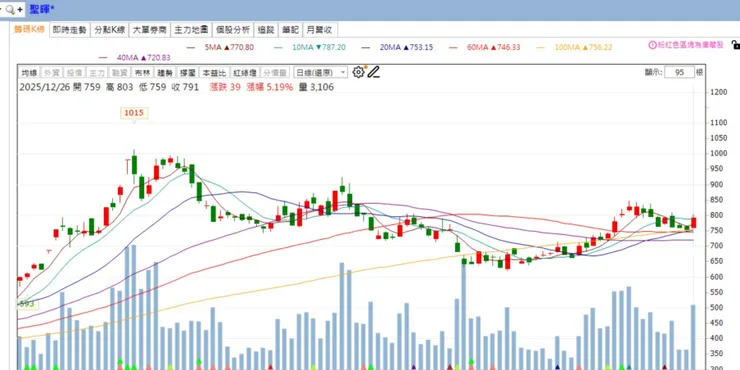Click the 漲跌 39 text
The width and height of the screenshot is (740, 370).
(x=225, y=87)
